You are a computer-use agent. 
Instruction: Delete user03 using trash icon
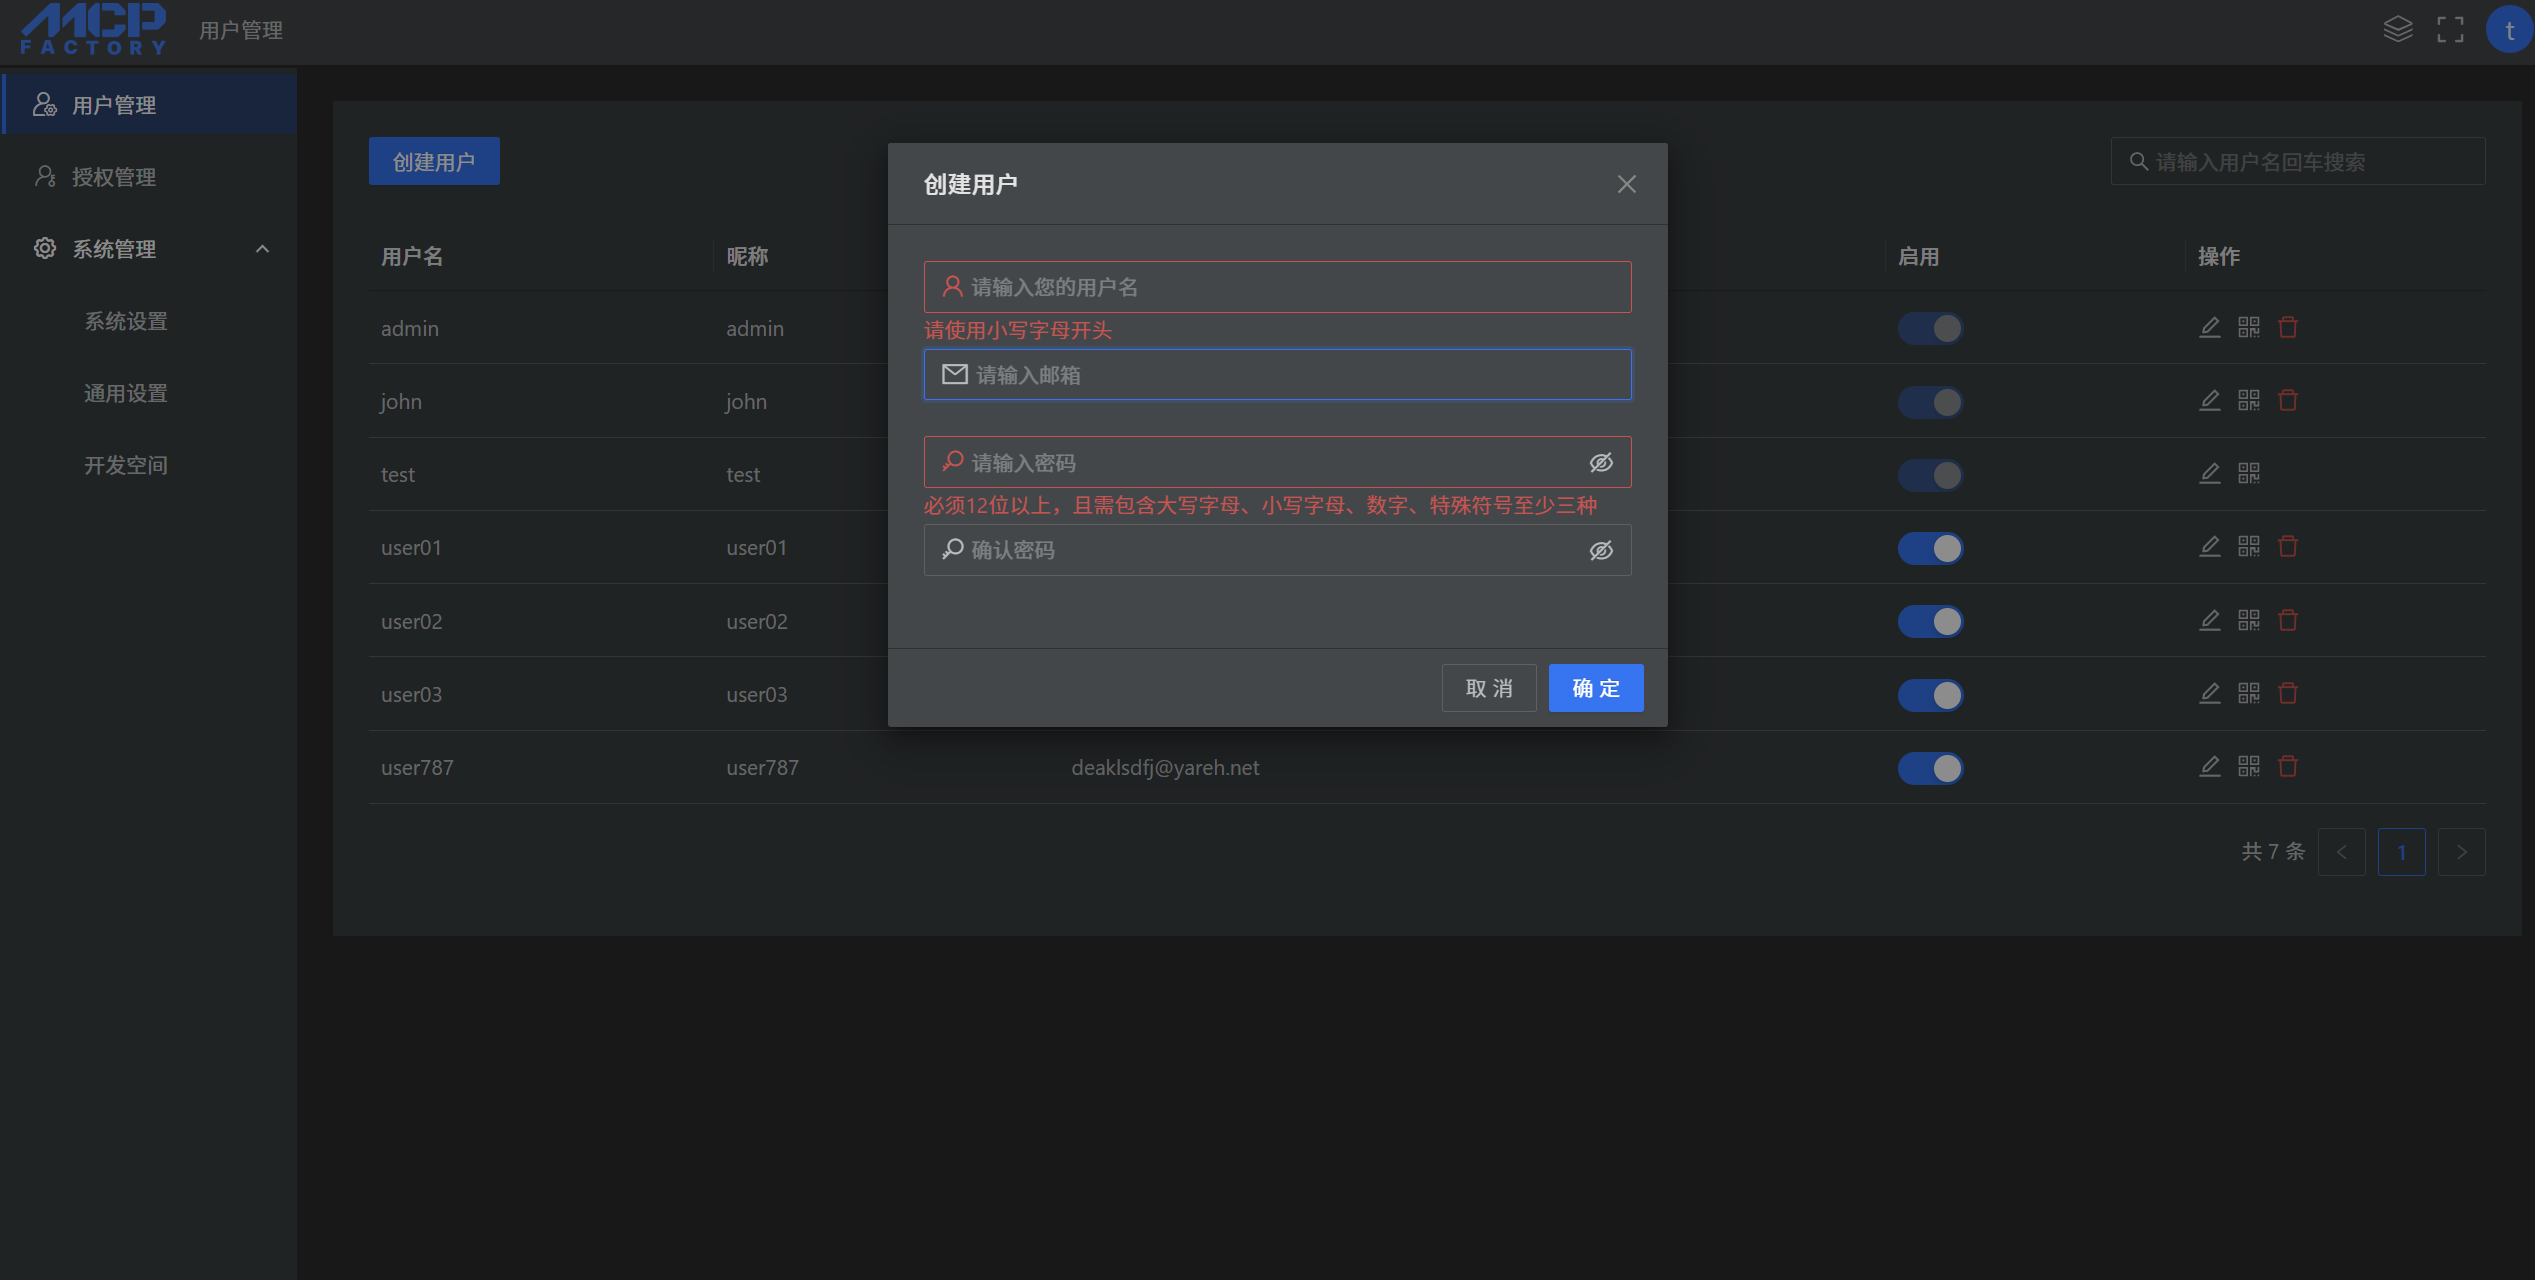2288,693
